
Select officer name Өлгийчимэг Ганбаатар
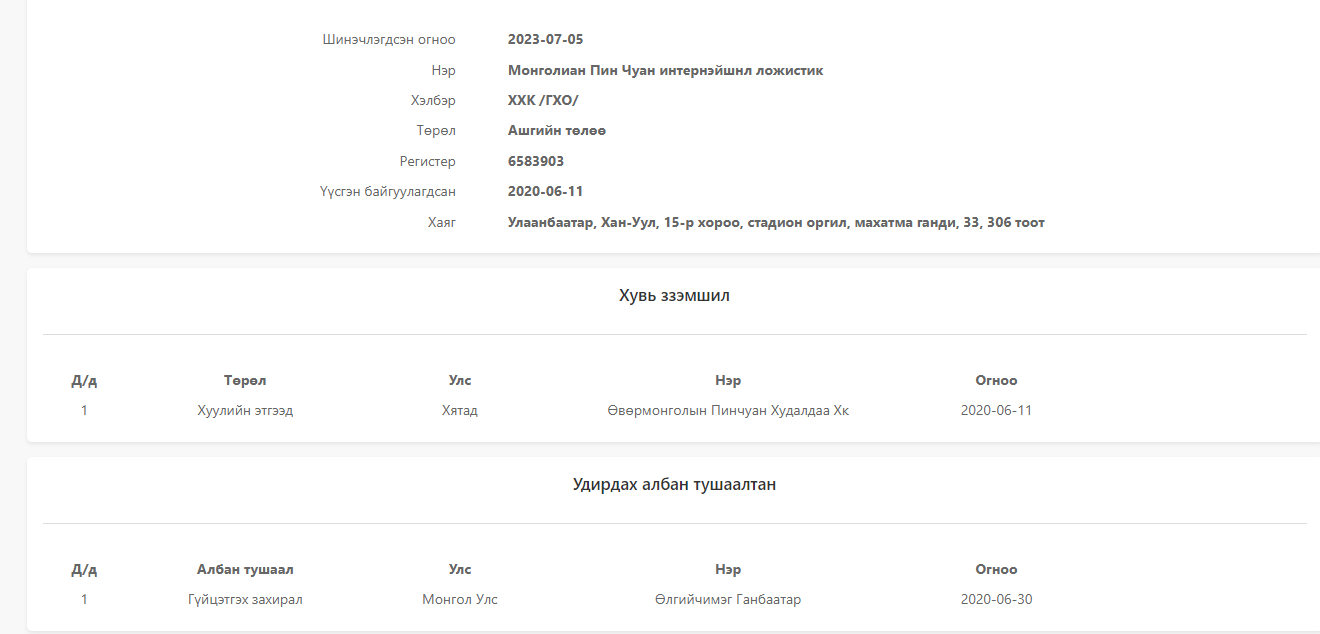[728, 599]
